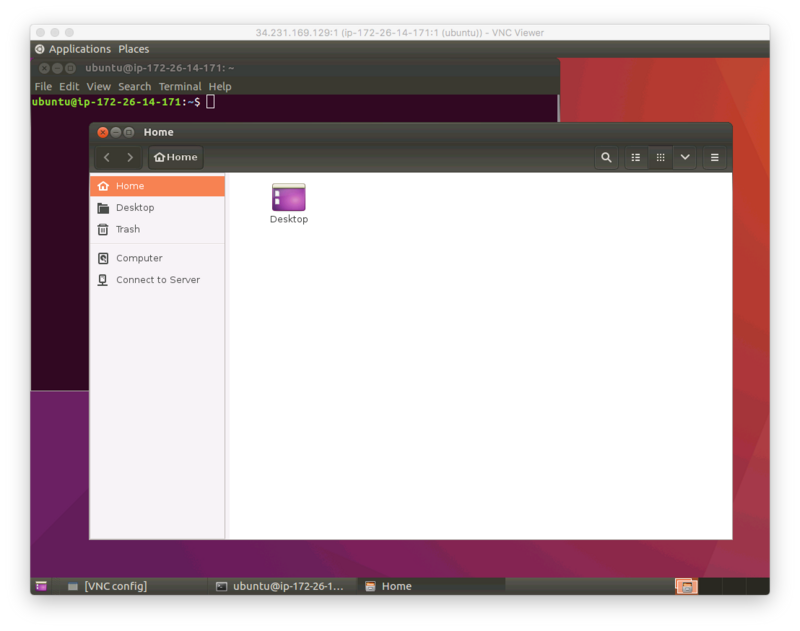Open the terminal's Terminal menu
Screen dimensions: 800x631
[180, 87]
